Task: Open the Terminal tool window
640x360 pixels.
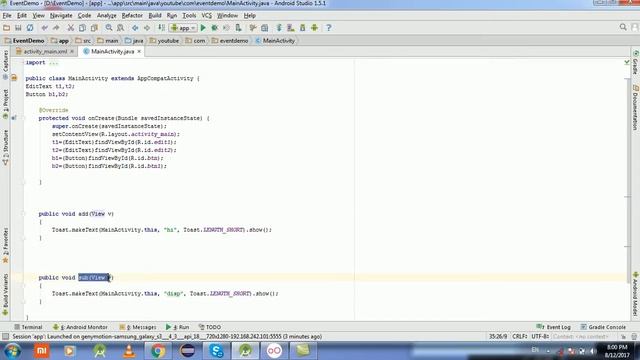Action: tap(28, 327)
